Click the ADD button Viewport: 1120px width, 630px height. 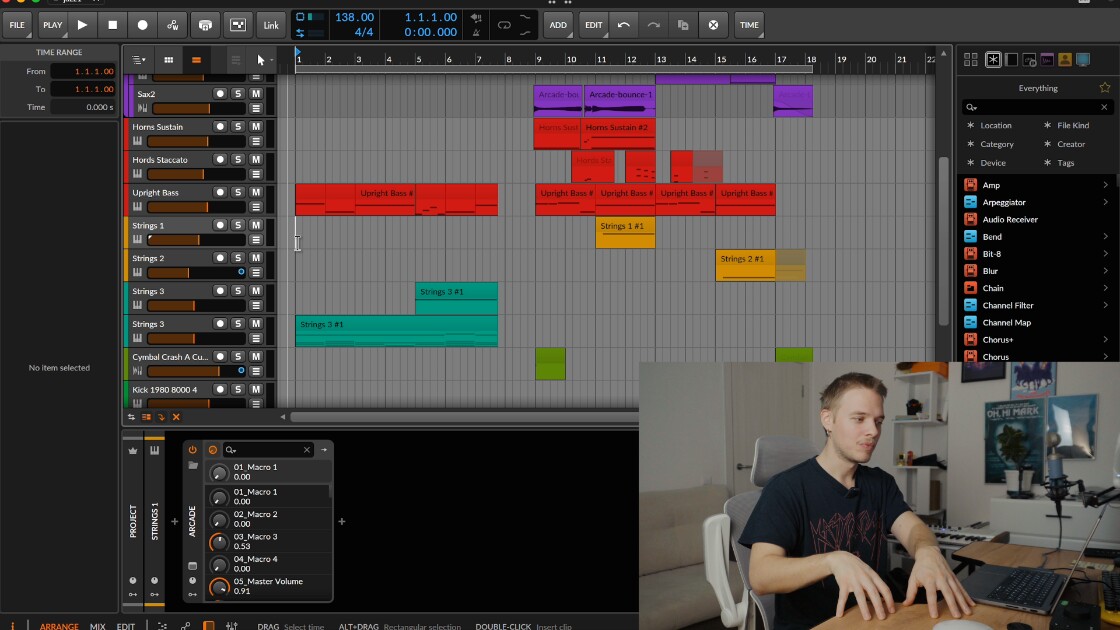tap(558, 25)
